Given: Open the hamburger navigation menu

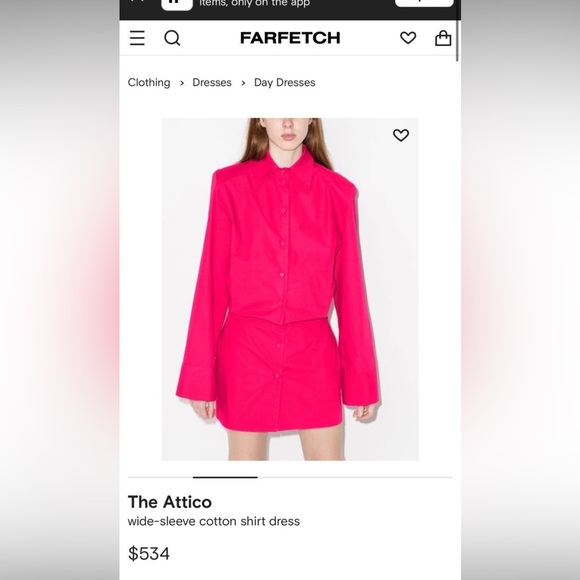Looking at the screenshot, I should (x=137, y=38).
